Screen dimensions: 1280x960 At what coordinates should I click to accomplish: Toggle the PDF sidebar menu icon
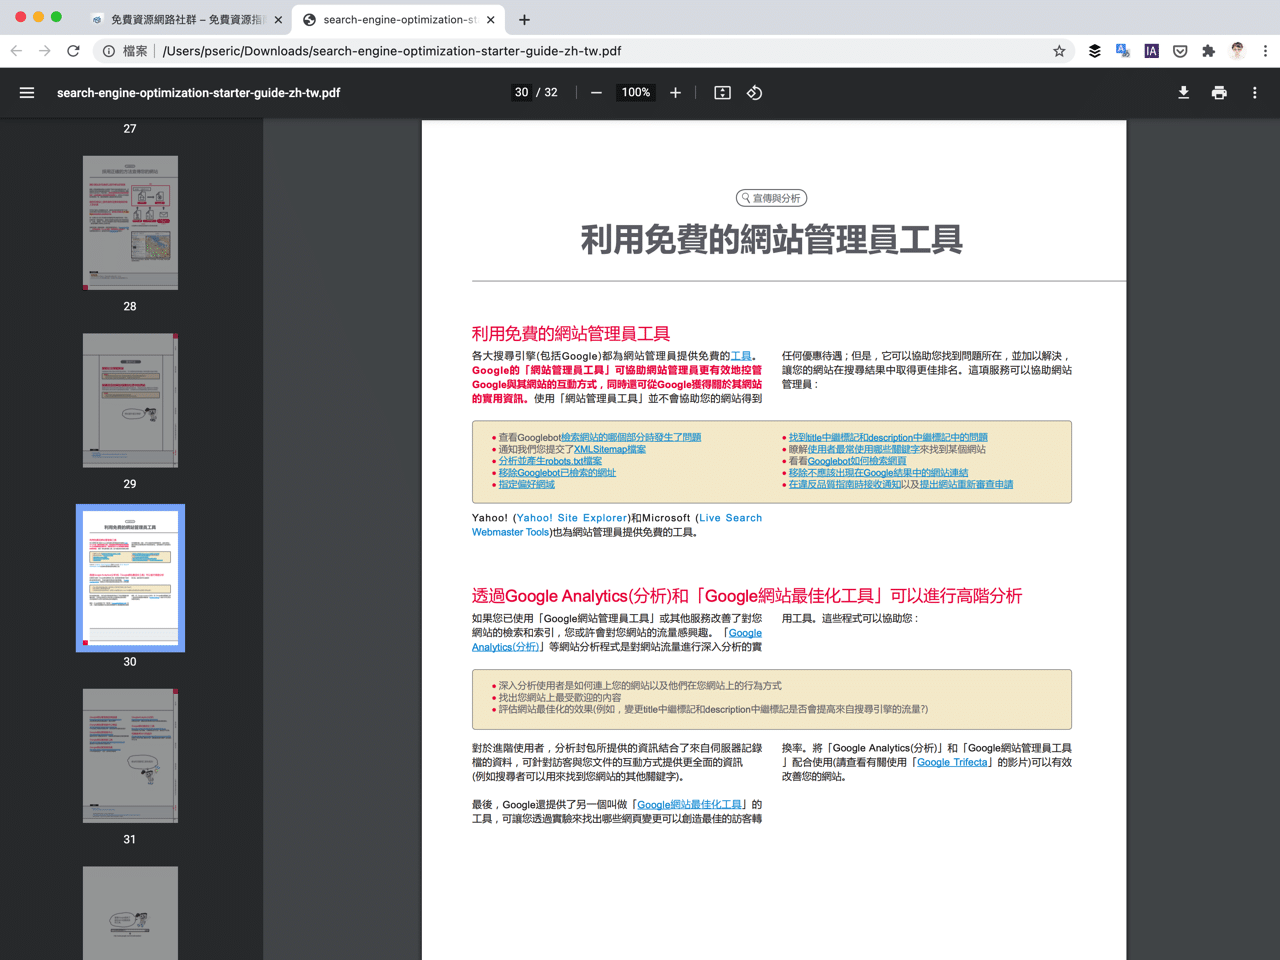point(27,93)
